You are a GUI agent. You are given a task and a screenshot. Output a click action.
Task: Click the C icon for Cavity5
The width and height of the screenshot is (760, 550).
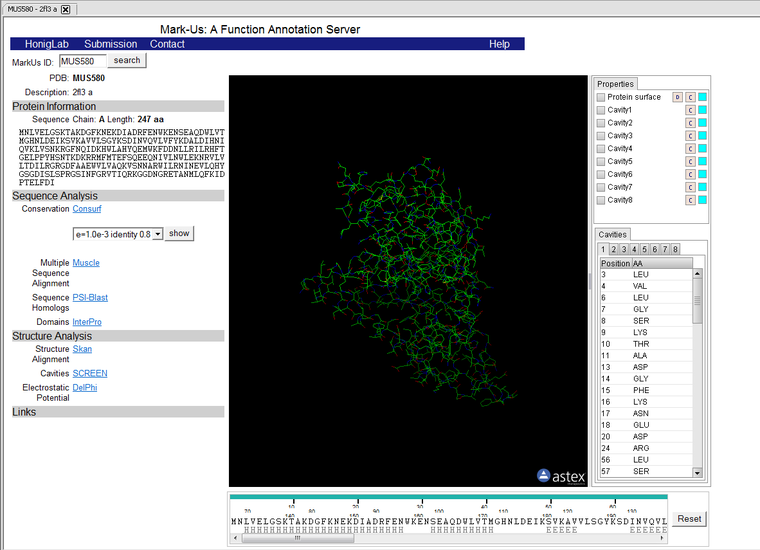point(690,161)
